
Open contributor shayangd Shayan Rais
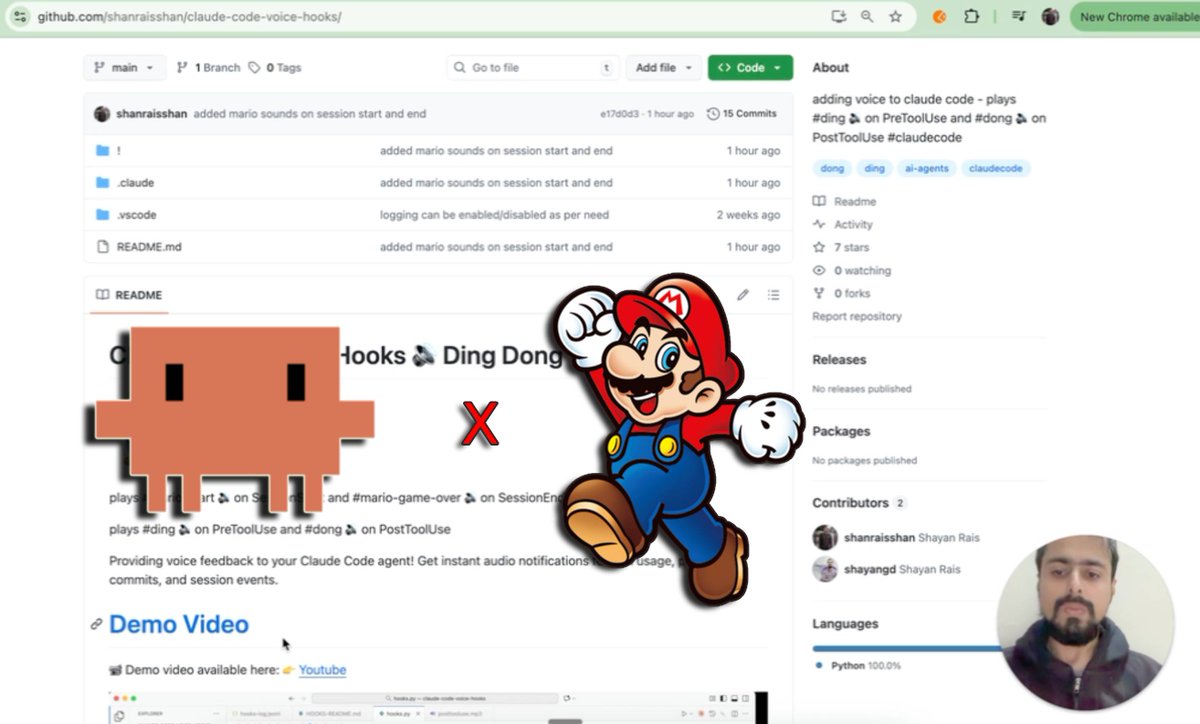(902, 570)
